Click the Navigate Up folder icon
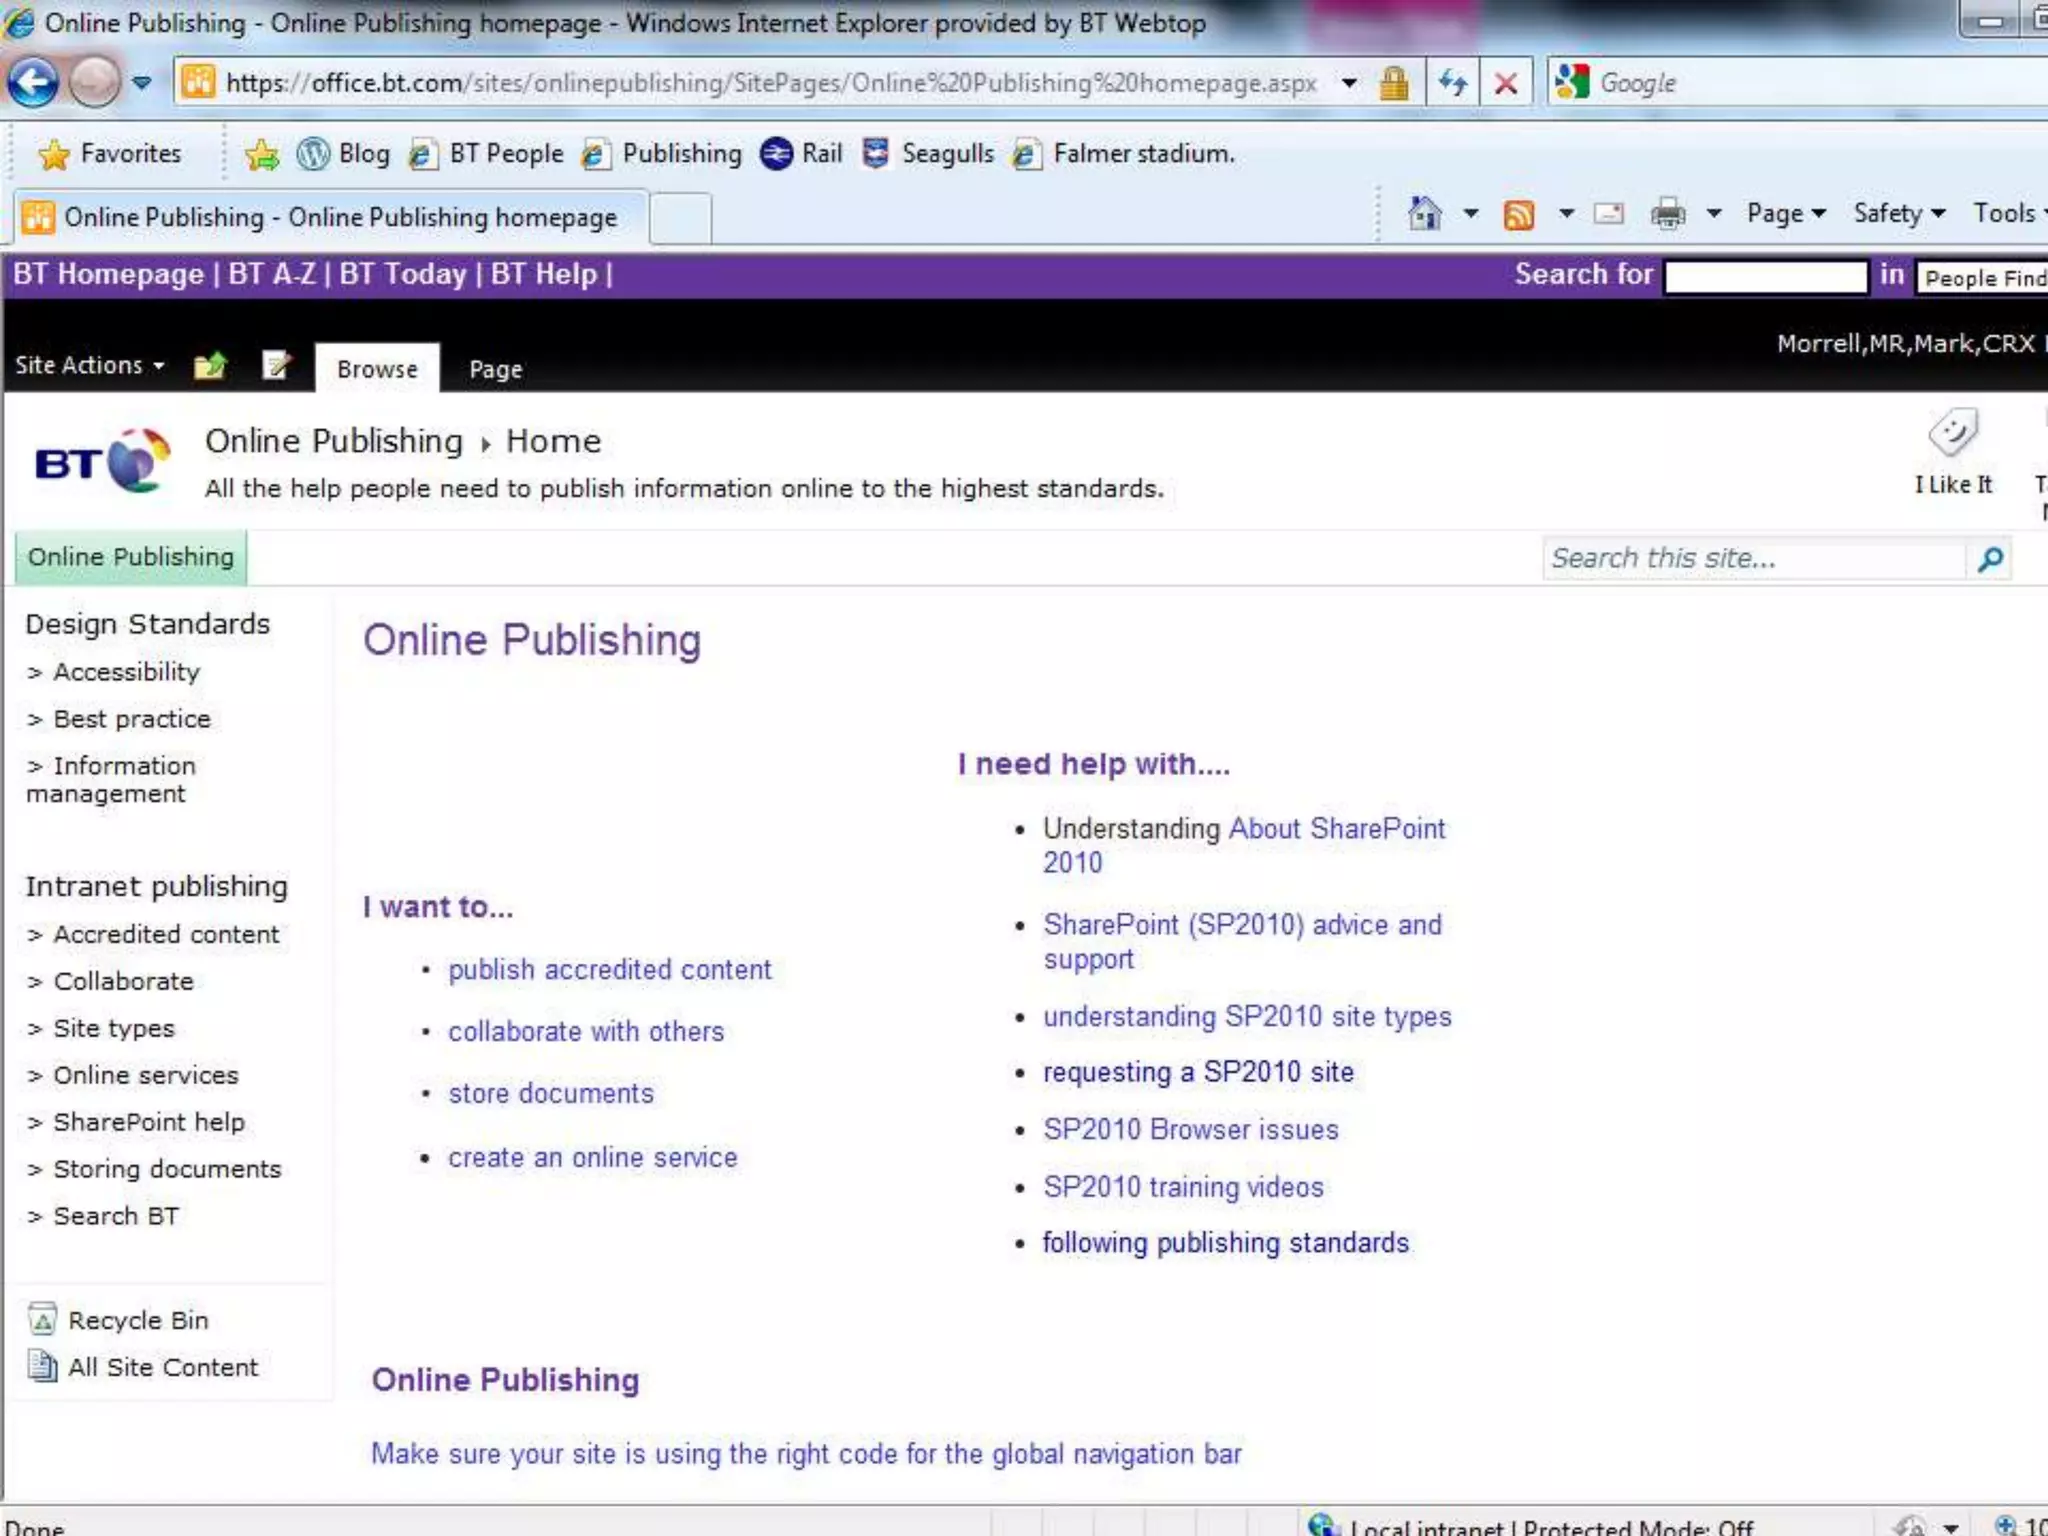 point(210,366)
